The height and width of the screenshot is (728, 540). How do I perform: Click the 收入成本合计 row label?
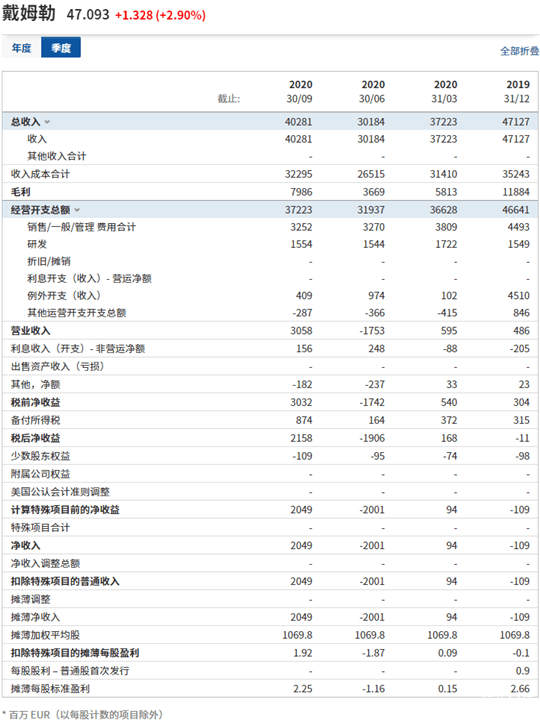click(x=40, y=174)
